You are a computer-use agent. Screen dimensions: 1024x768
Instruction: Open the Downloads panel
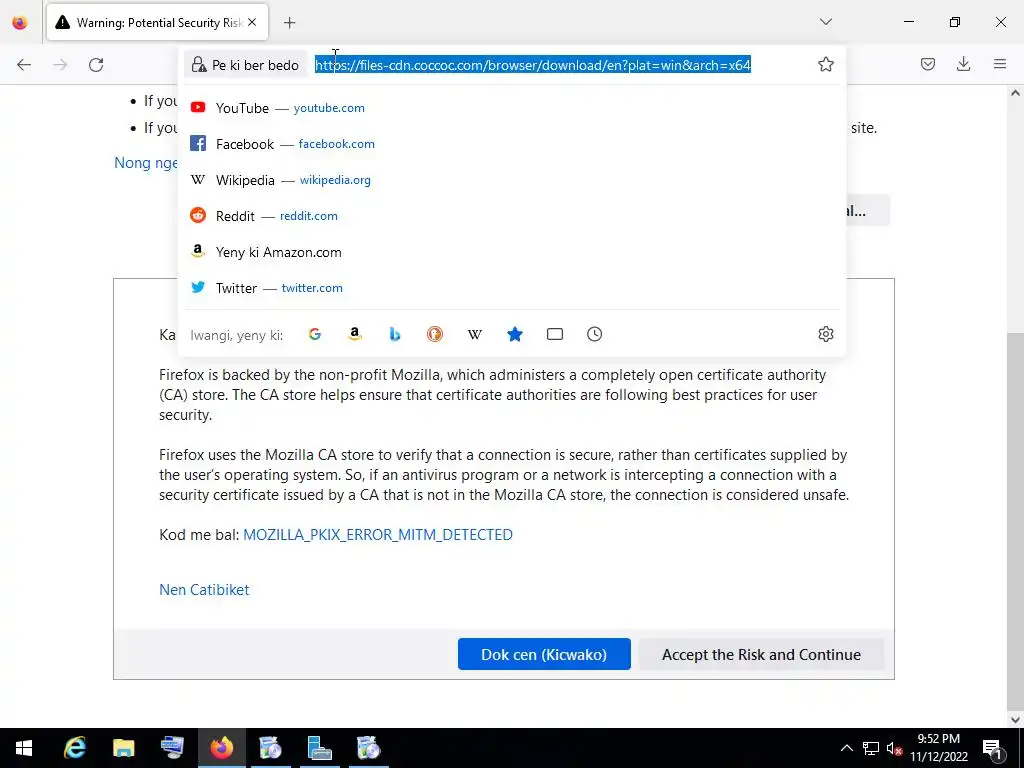tap(963, 64)
